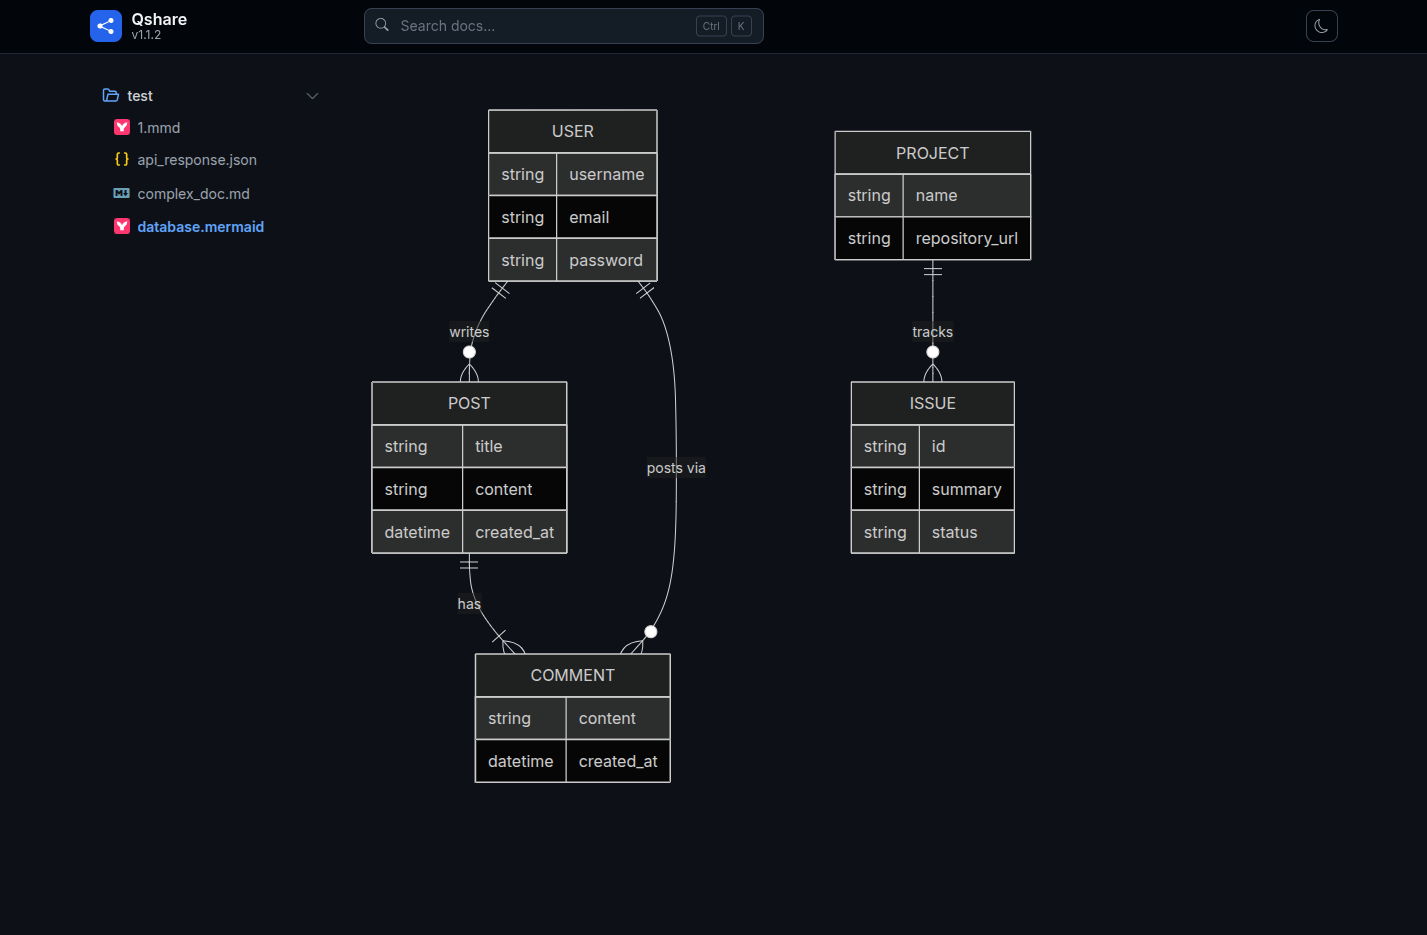Click the username attribute in USER

coord(607,174)
